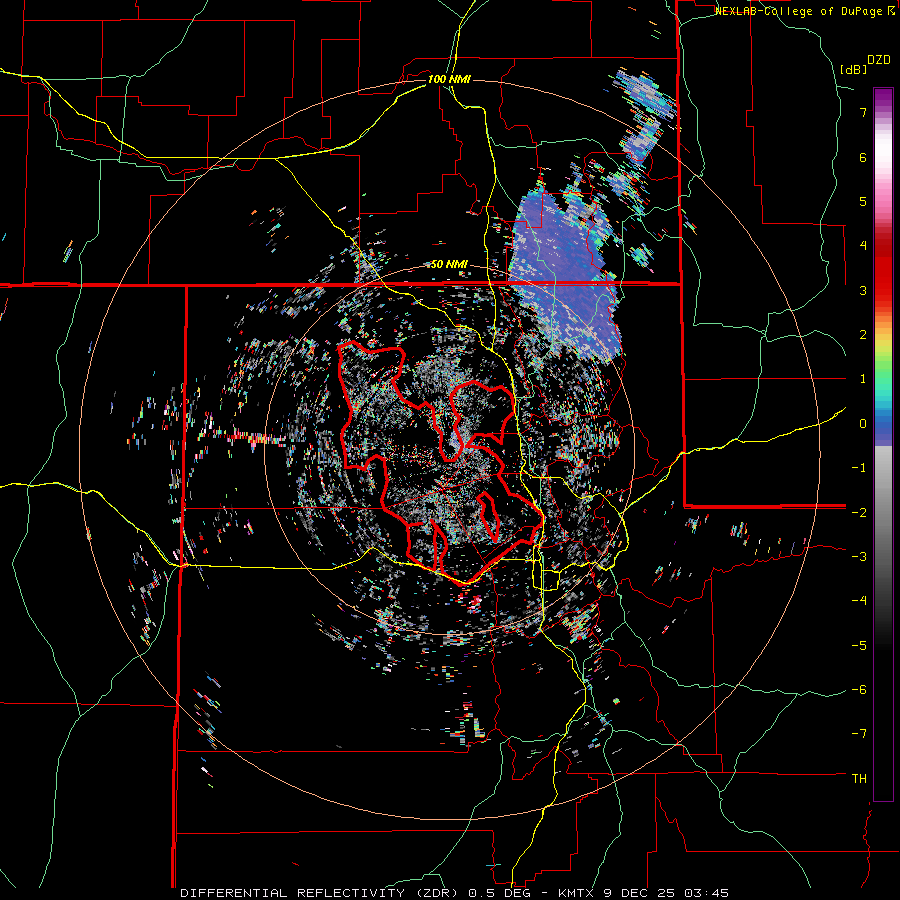Viewport: 900px width, 900px height.
Task: Click the -2 value on the color scale
Action: click(x=859, y=512)
